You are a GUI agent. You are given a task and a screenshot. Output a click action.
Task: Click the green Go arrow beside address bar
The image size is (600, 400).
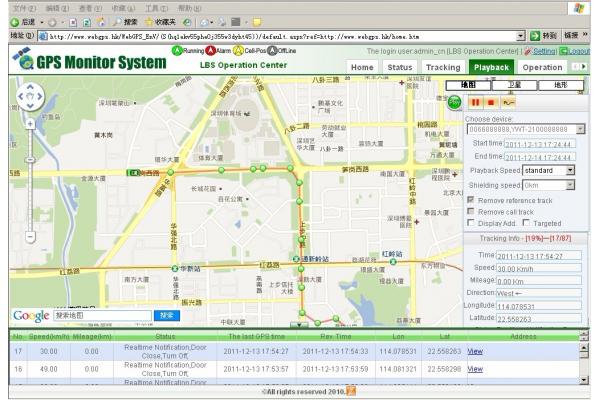pyautogui.click(x=535, y=36)
